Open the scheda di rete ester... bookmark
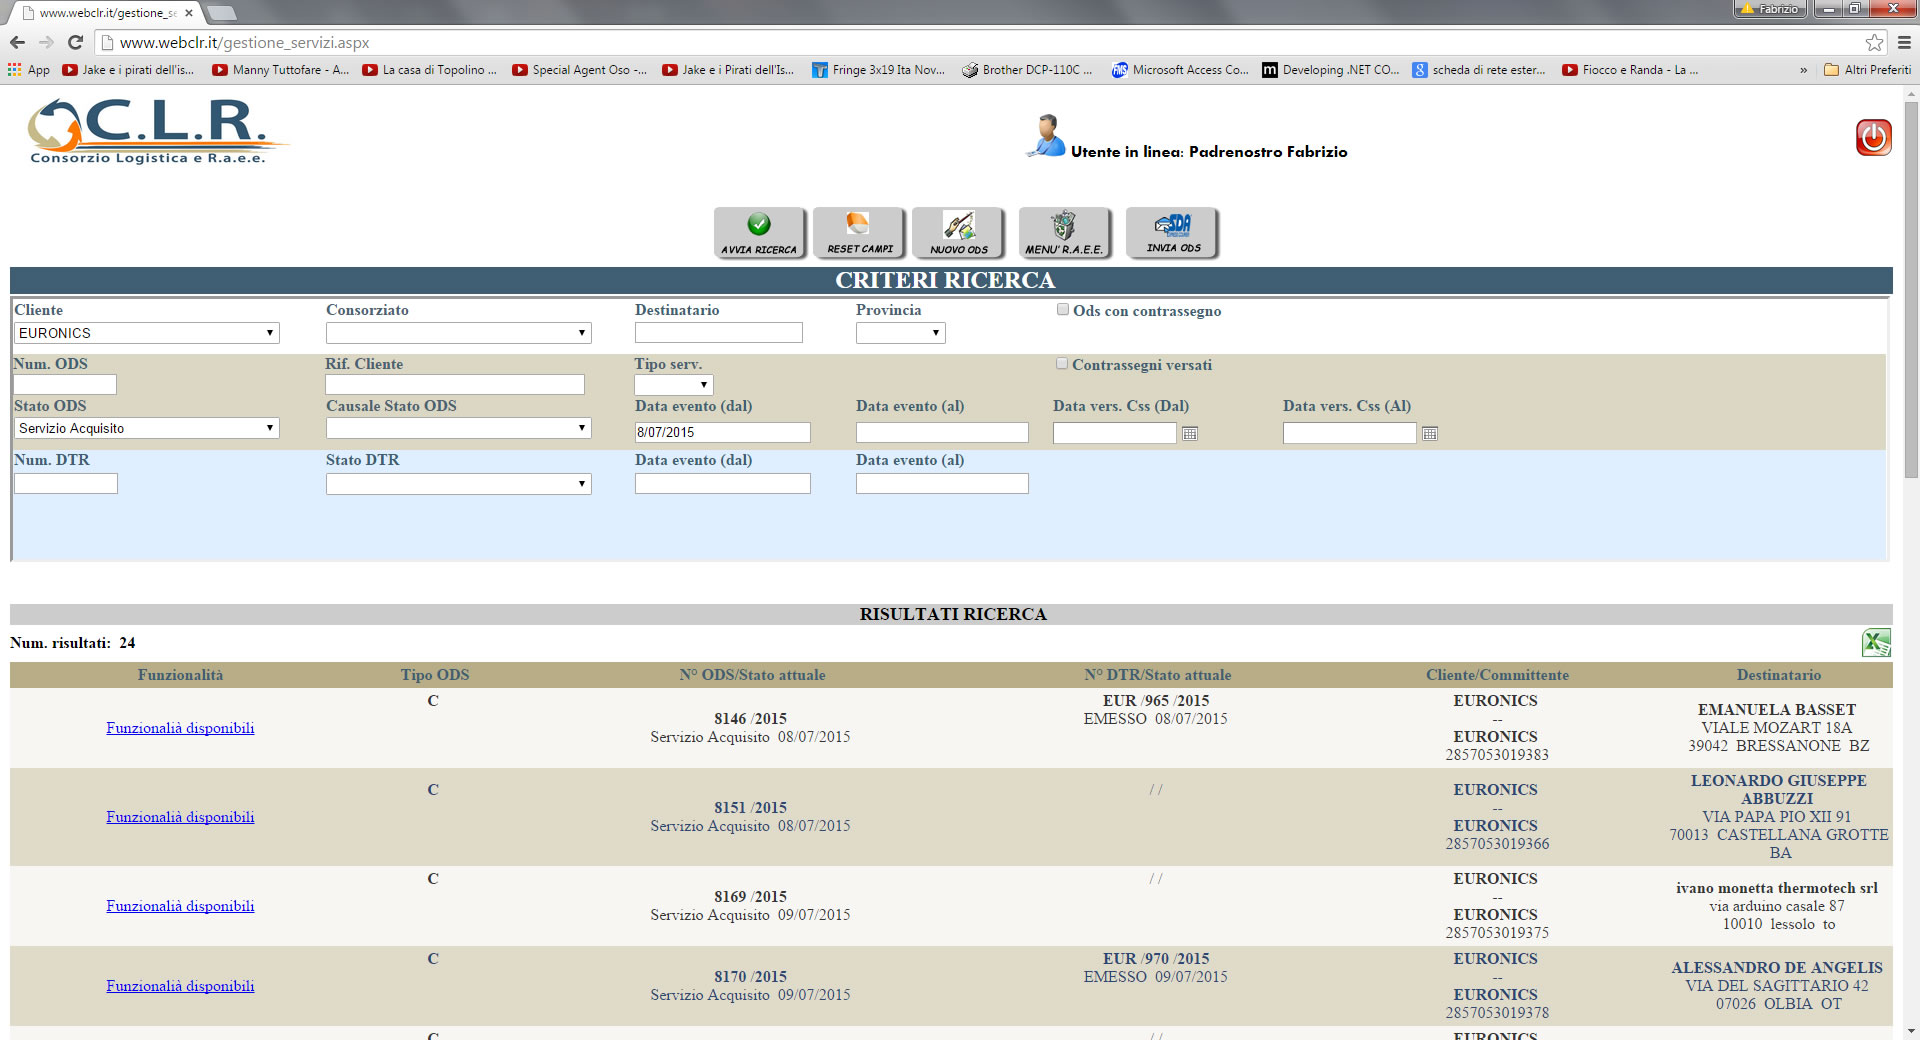 pyautogui.click(x=1479, y=70)
